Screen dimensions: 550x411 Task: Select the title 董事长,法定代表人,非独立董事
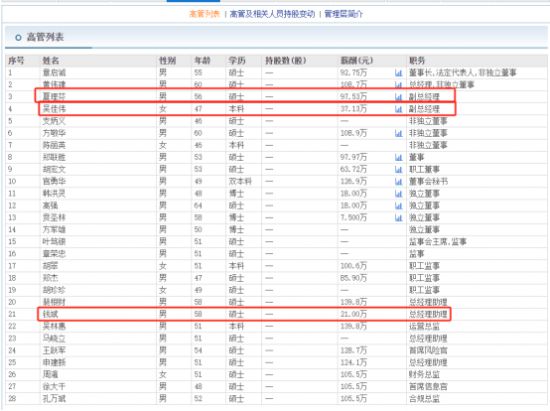(462, 73)
